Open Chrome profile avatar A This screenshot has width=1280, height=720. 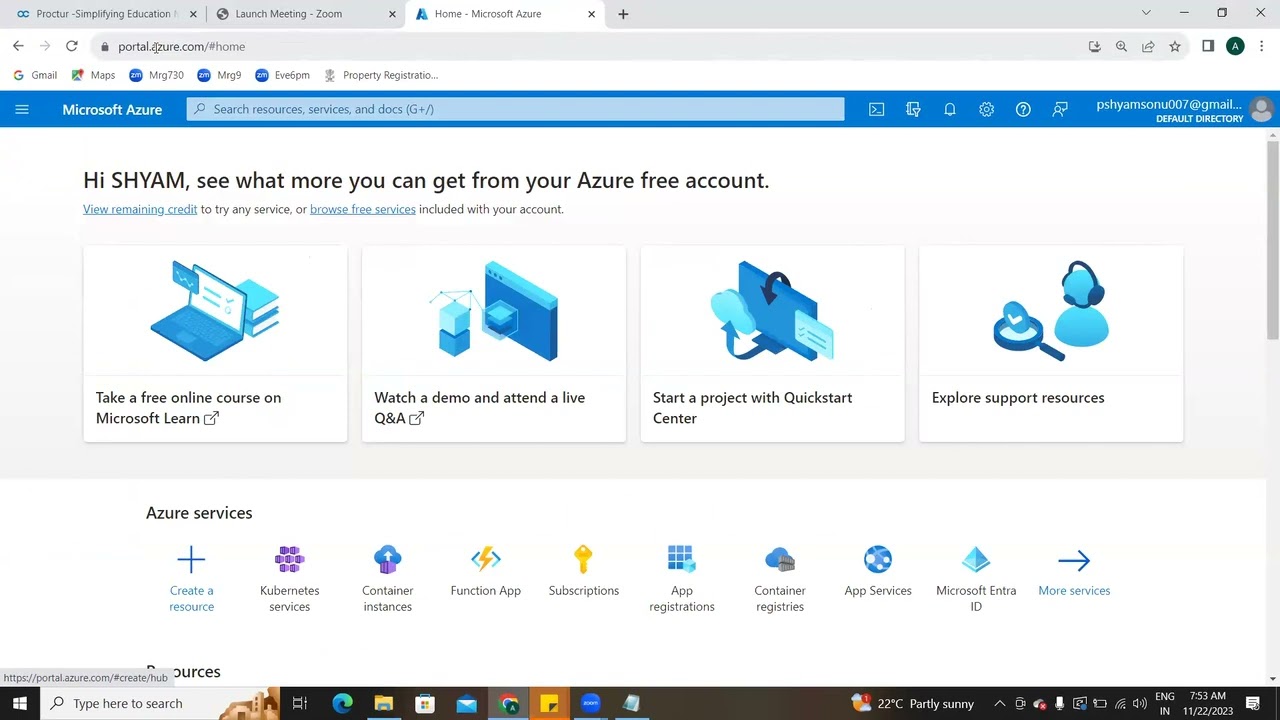pos(1235,46)
